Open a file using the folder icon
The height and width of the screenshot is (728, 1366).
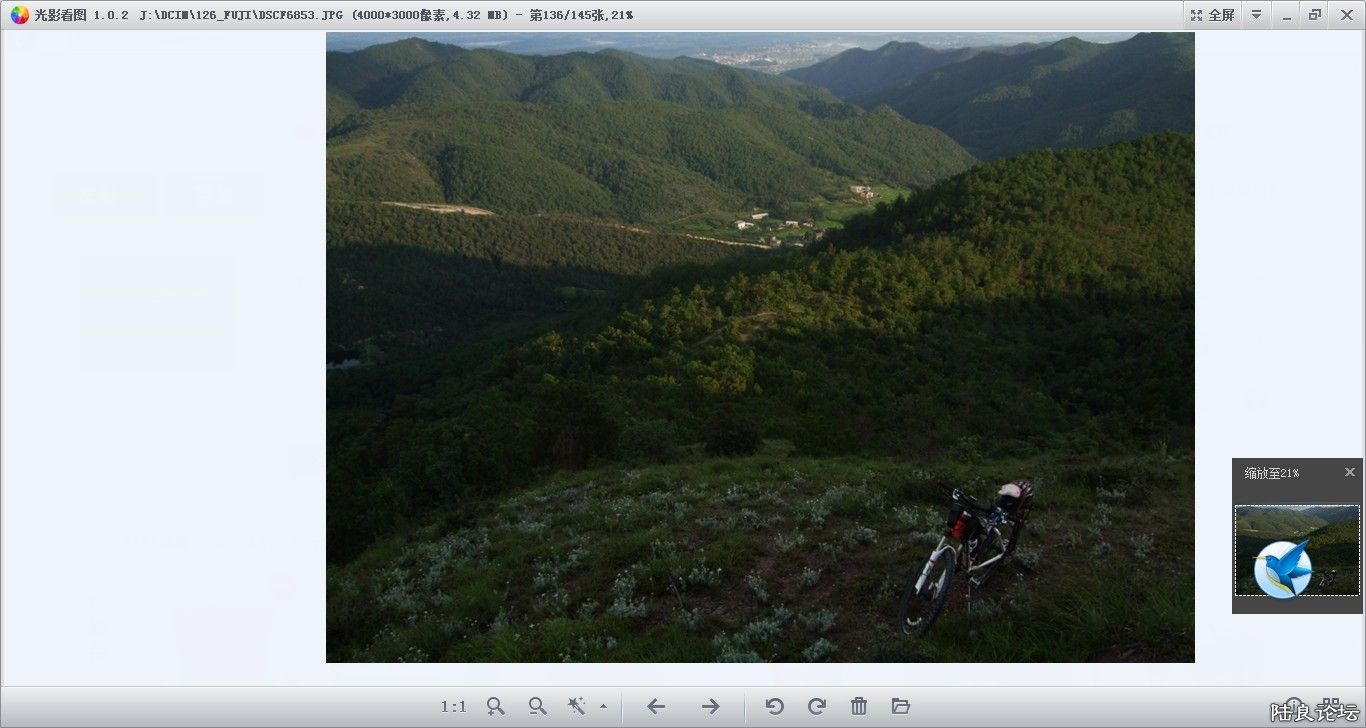(899, 706)
